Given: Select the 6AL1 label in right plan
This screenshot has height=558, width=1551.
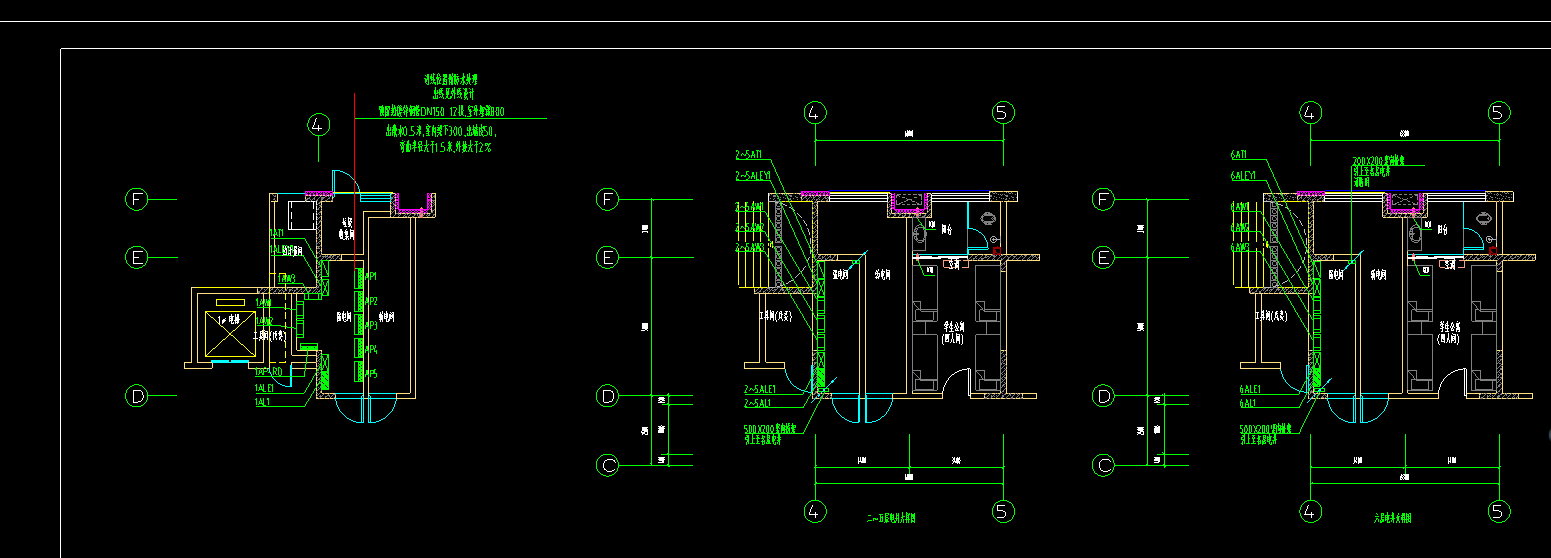Looking at the screenshot, I should coord(1248,403).
